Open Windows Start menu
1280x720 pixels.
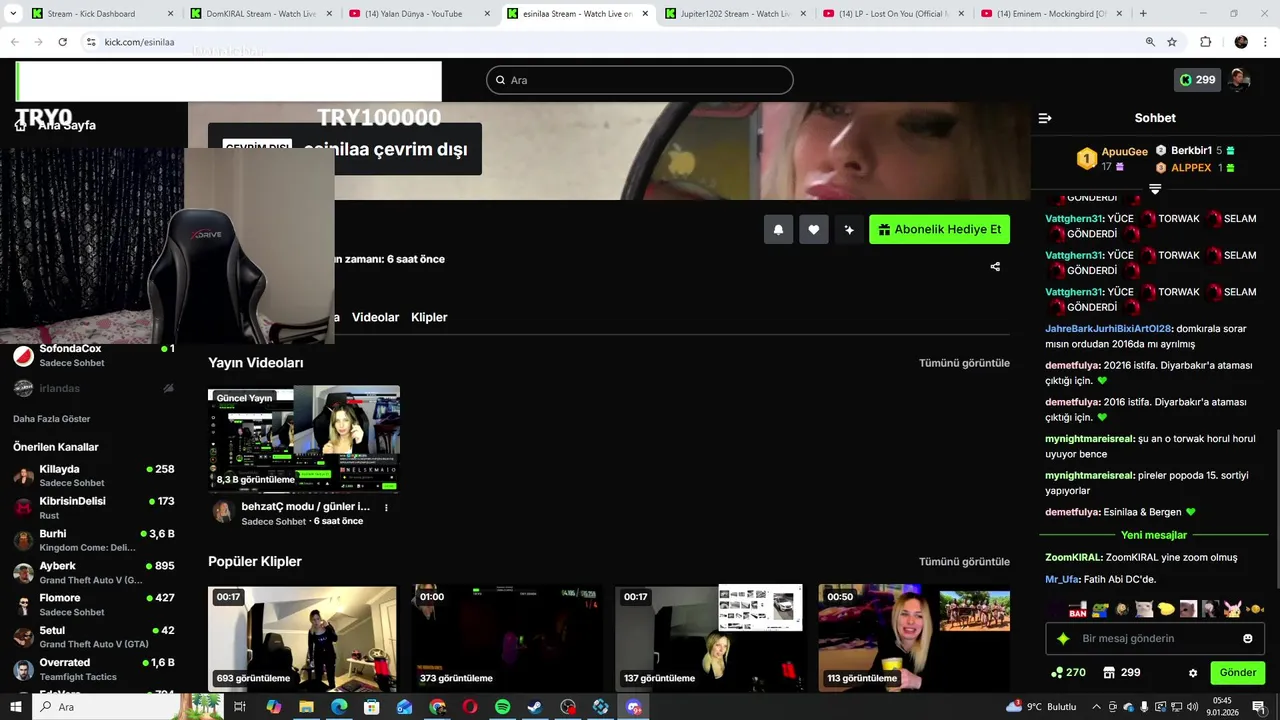click(16, 707)
